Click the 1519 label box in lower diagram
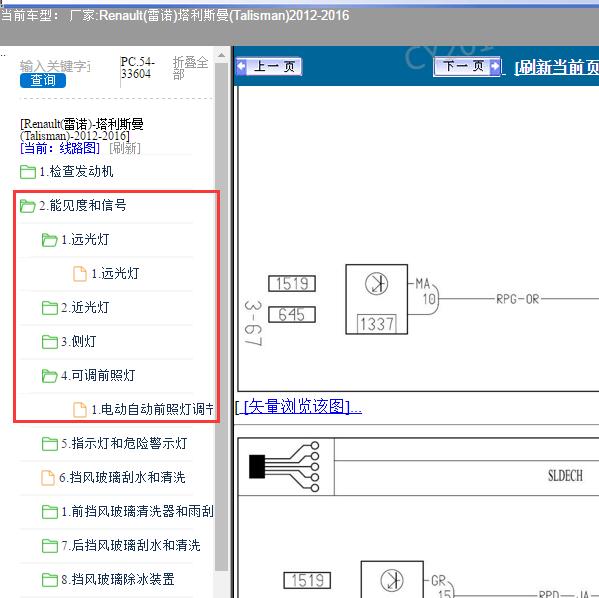The height and width of the screenshot is (598, 599). [x=307, y=581]
